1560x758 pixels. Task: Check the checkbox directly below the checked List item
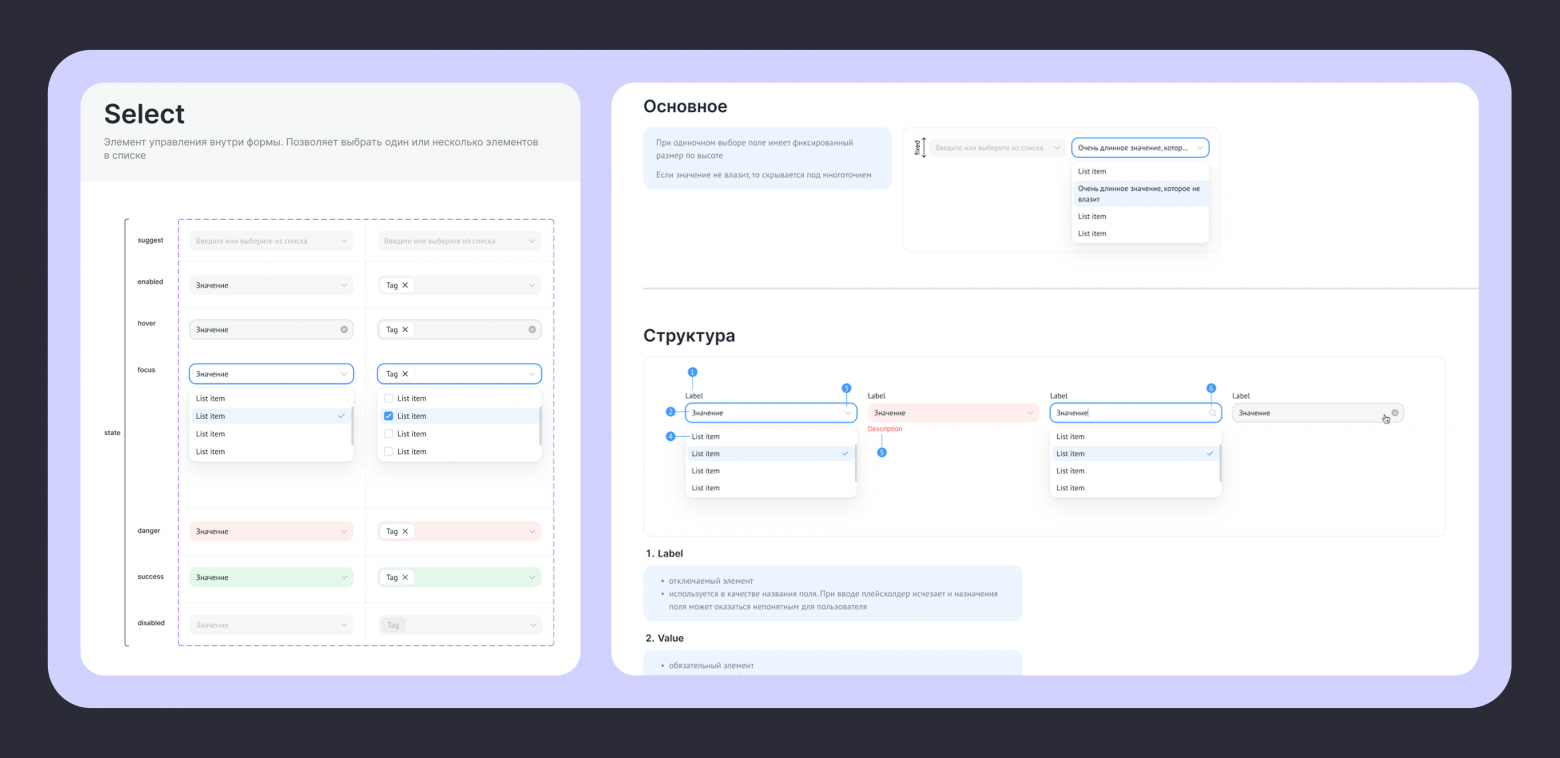(x=389, y=434)
